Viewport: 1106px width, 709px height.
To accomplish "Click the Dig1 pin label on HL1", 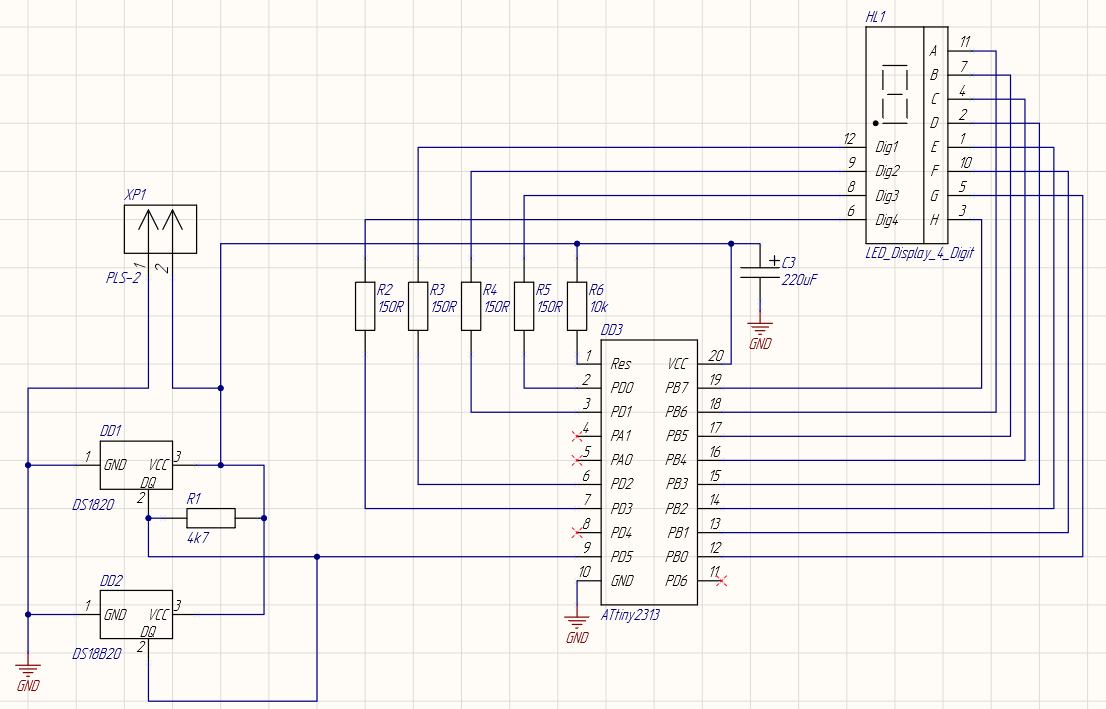I will [x=887, y=147].
